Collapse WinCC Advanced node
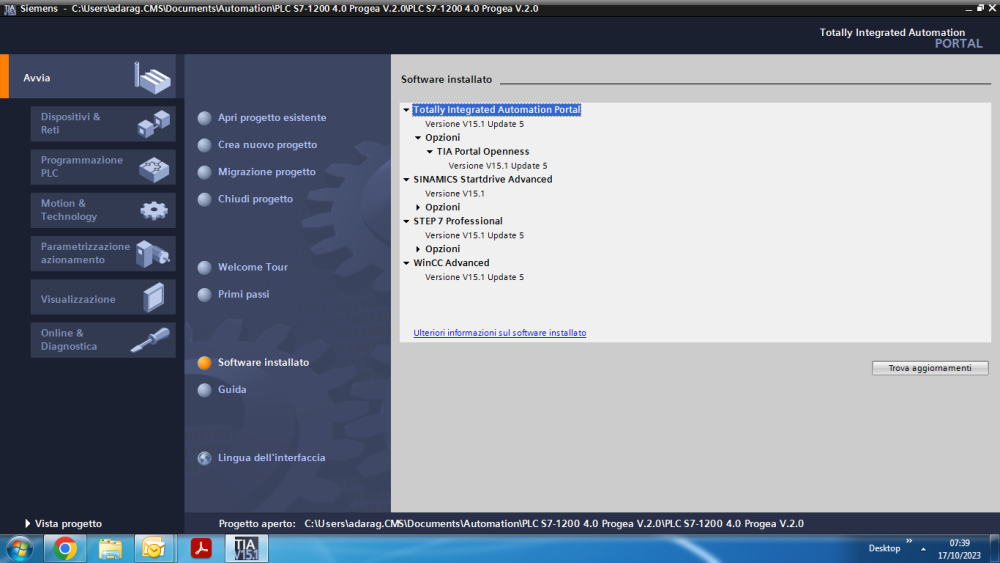 [x=406, y=263]
